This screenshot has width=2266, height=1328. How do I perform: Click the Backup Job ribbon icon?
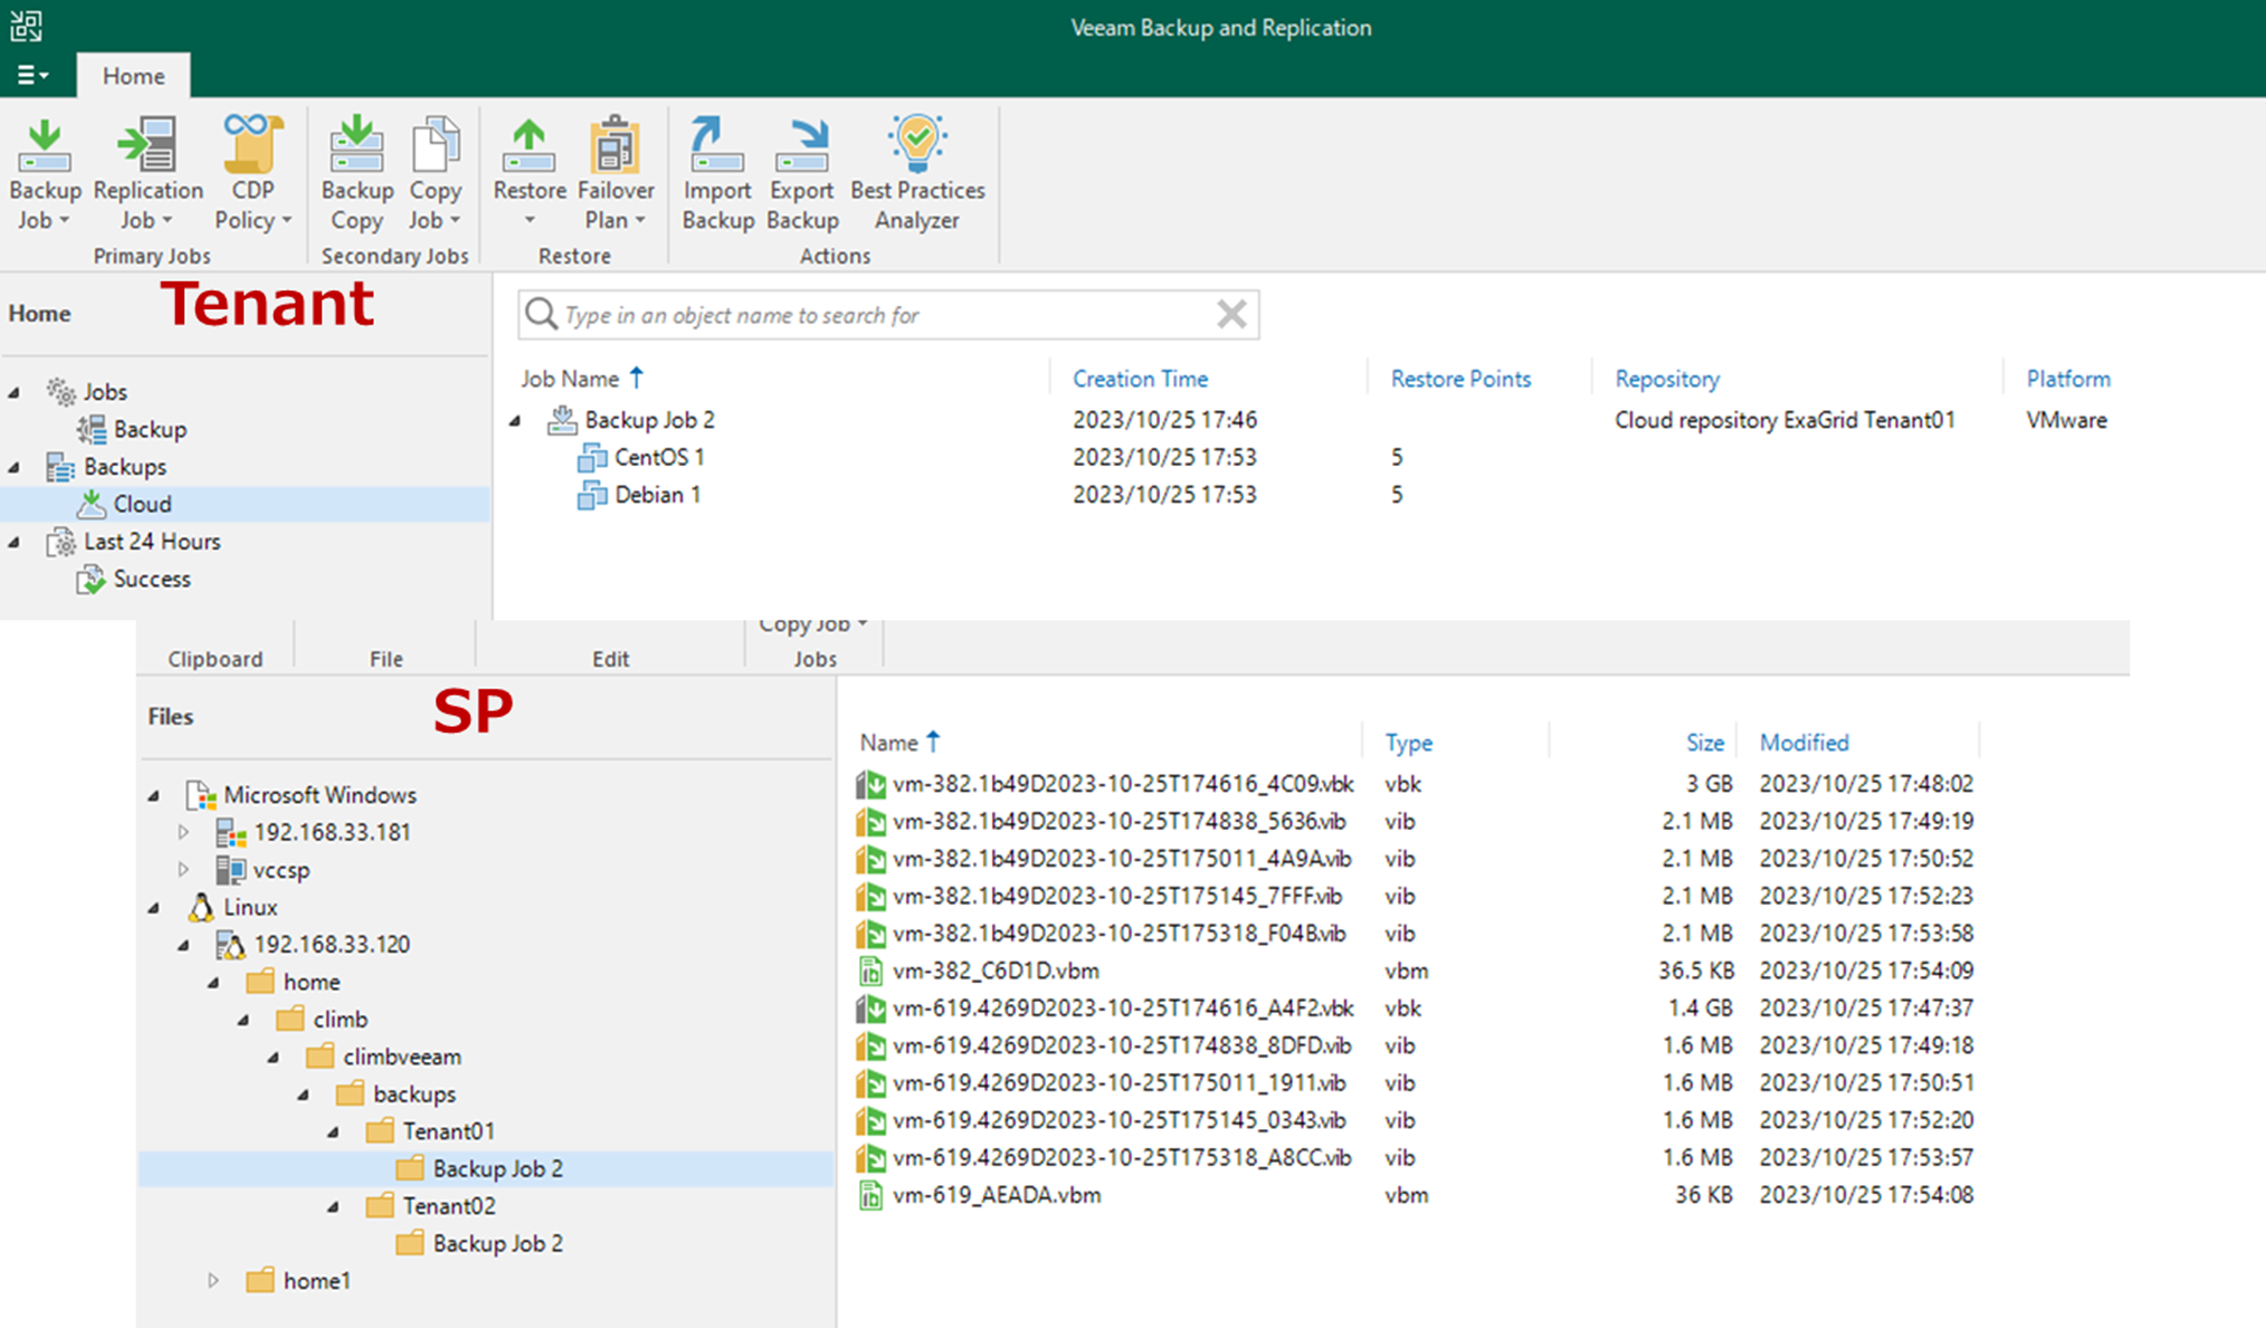[44, 174]
